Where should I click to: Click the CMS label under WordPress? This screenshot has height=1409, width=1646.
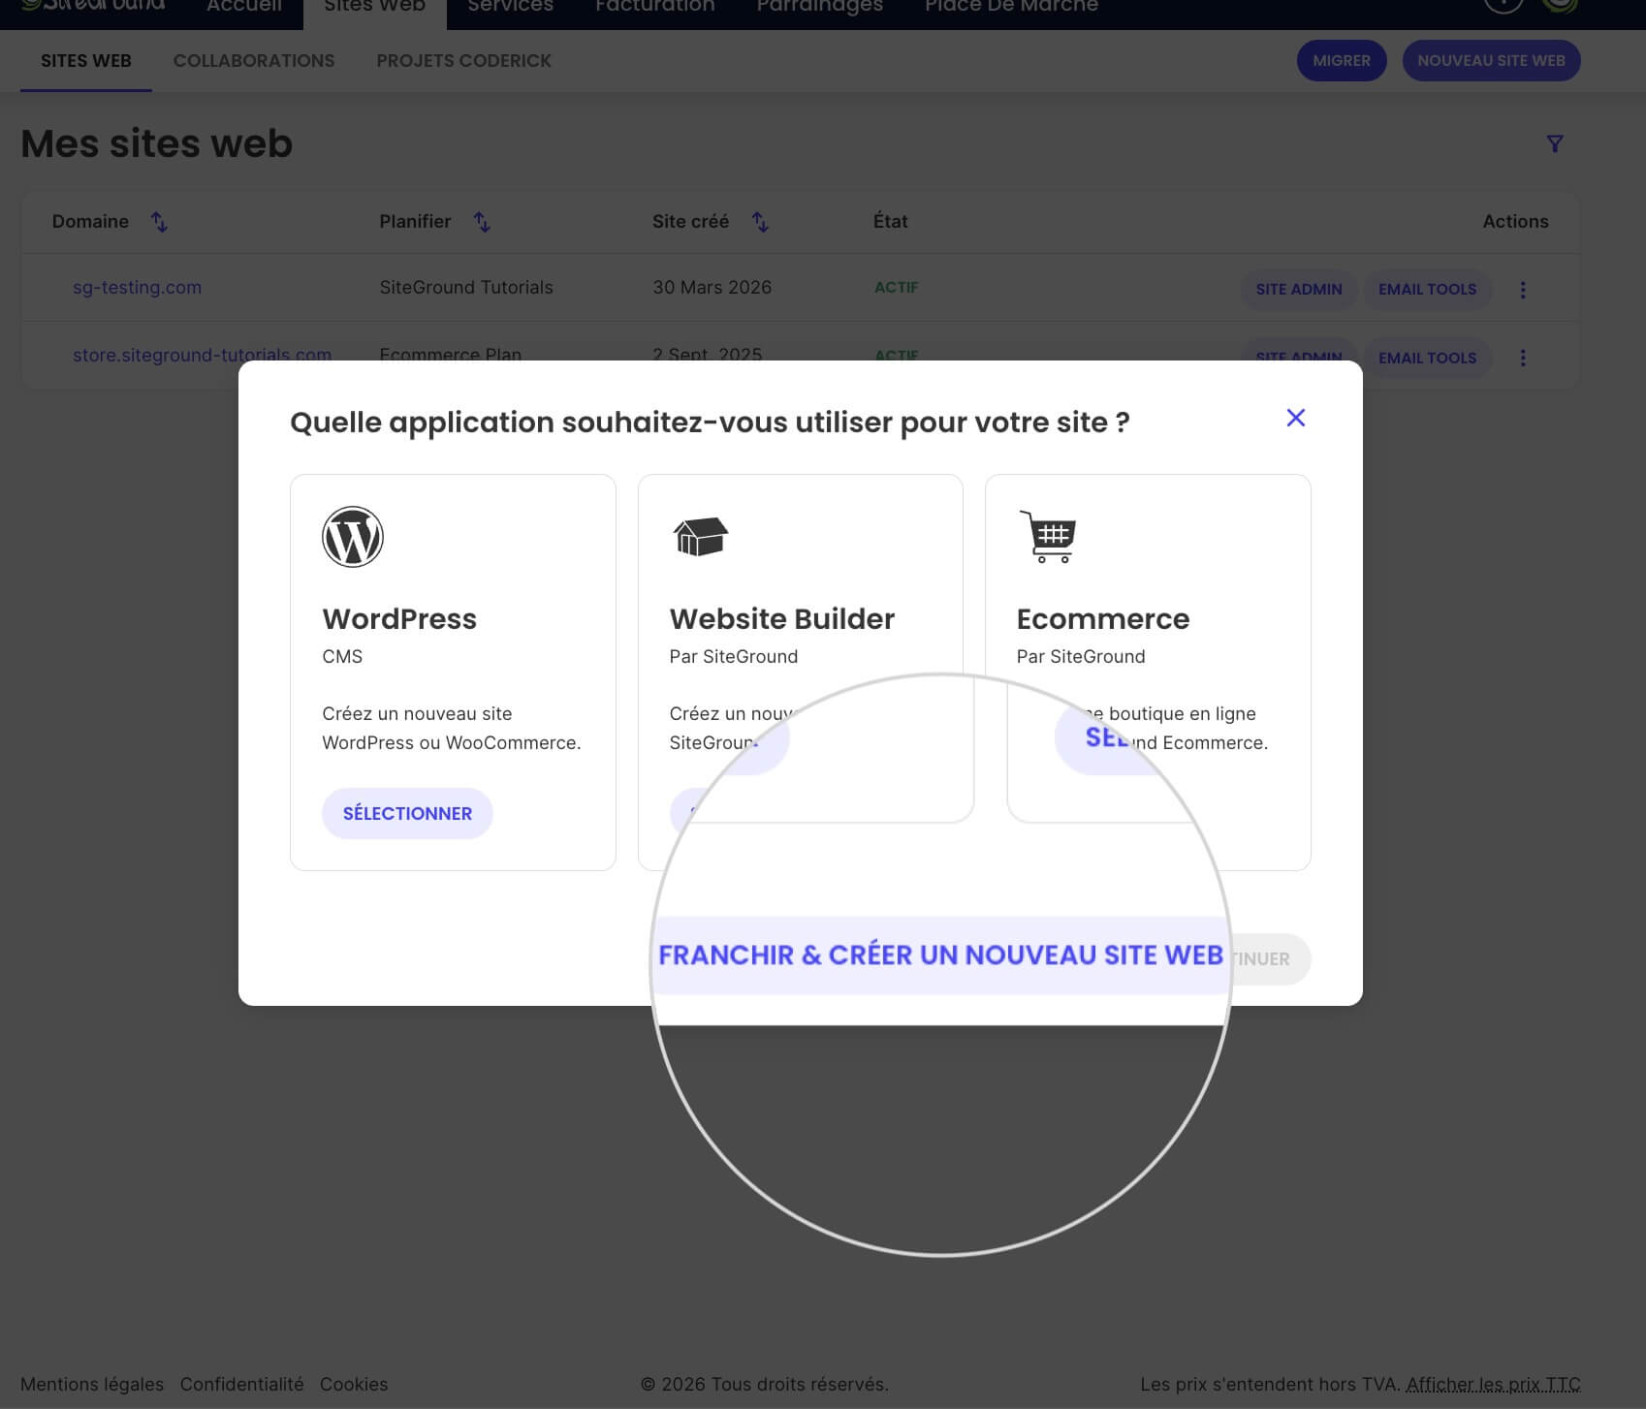pyautogui.click(x=342, y=656)
